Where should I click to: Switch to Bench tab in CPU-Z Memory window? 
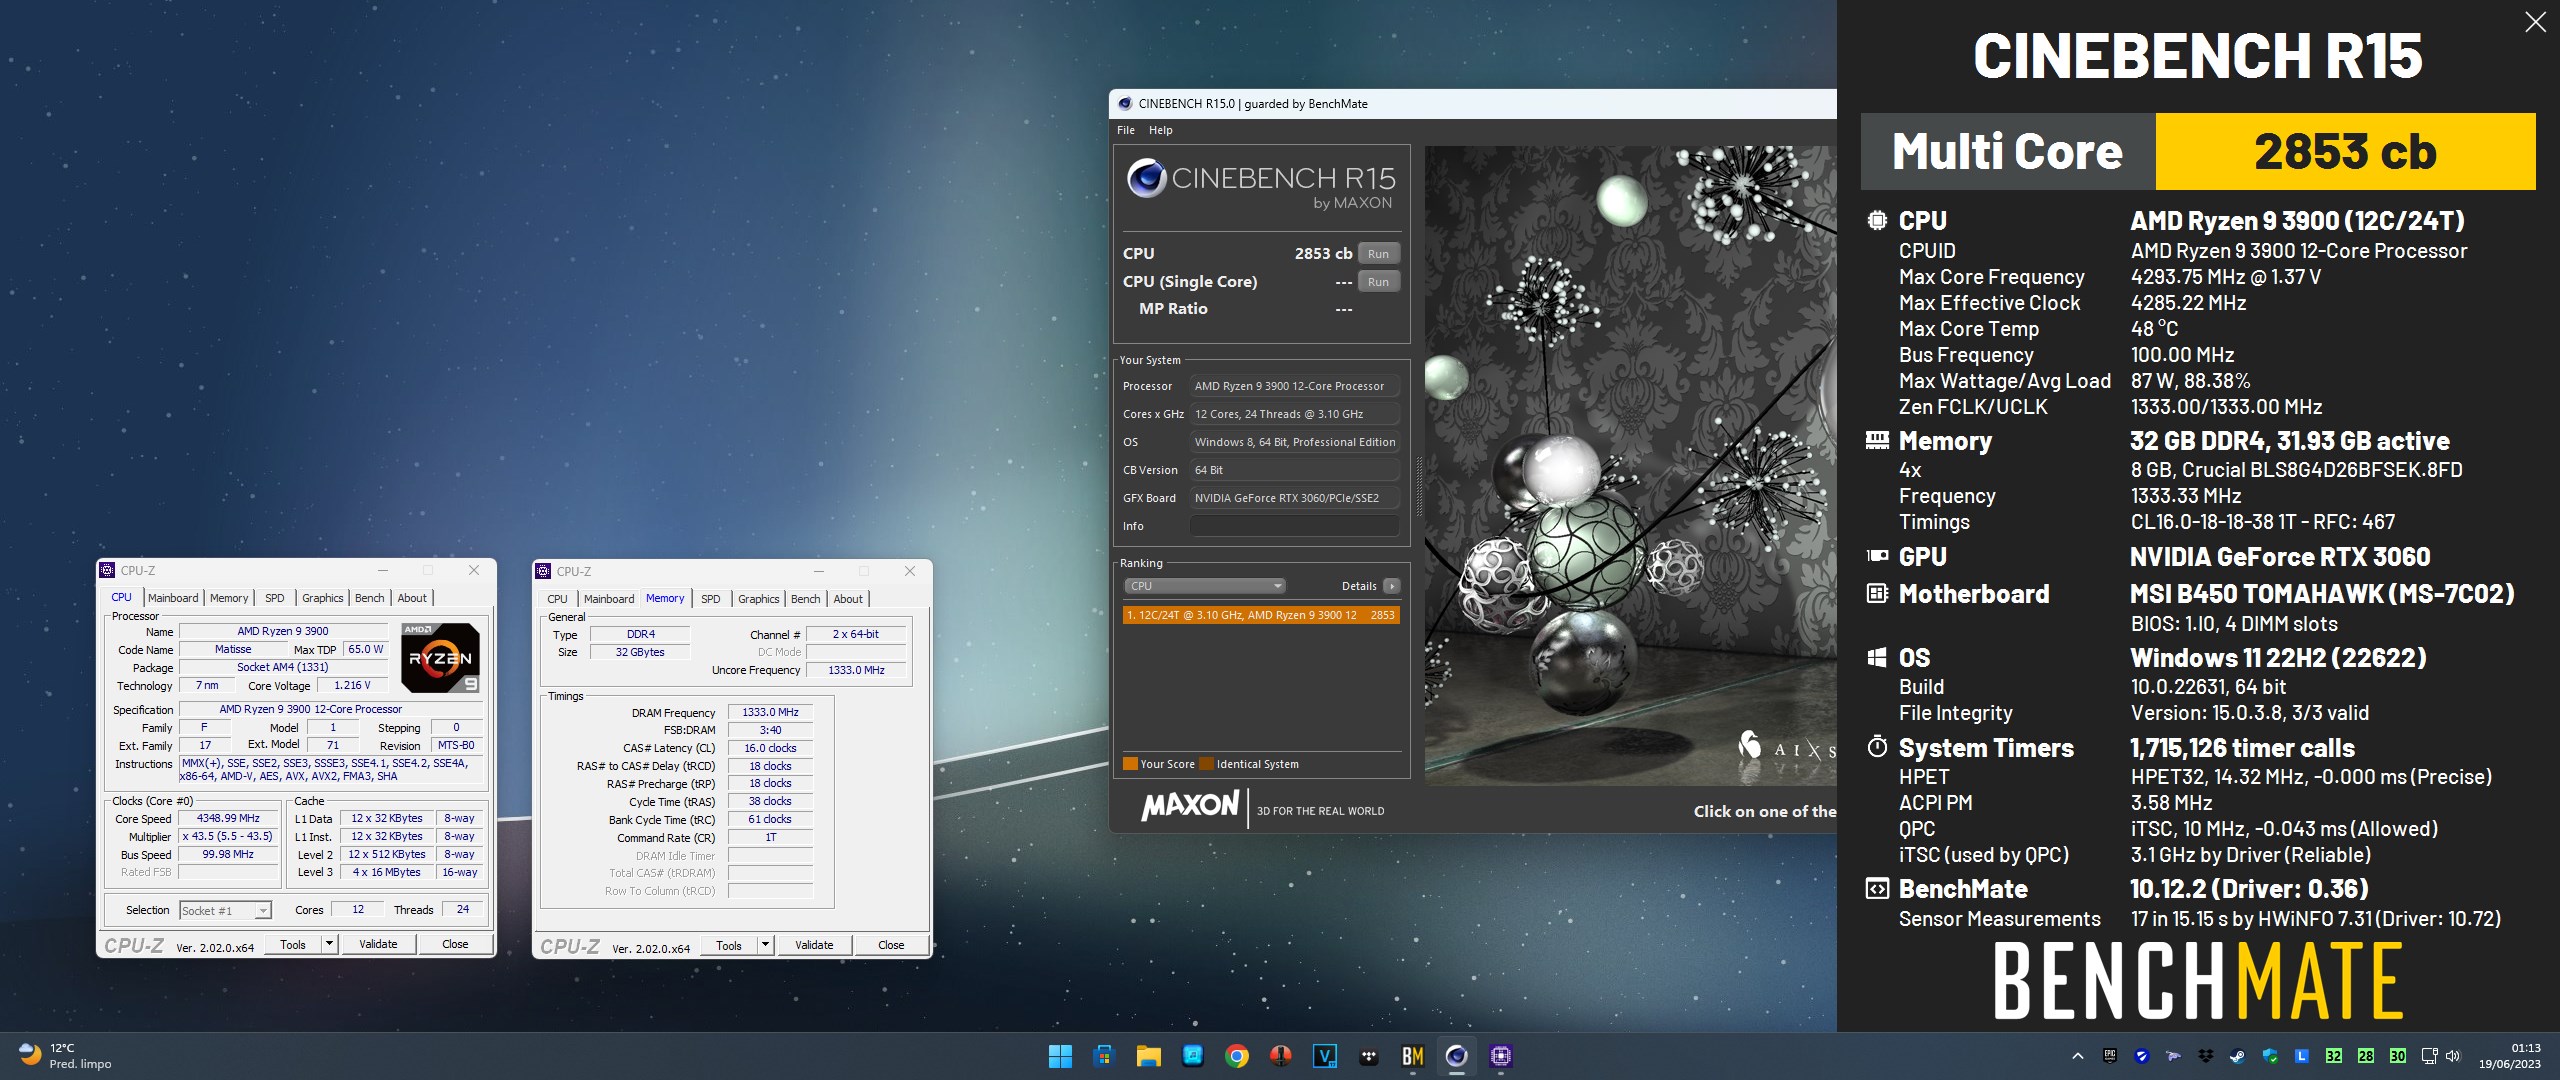[805, 599]
